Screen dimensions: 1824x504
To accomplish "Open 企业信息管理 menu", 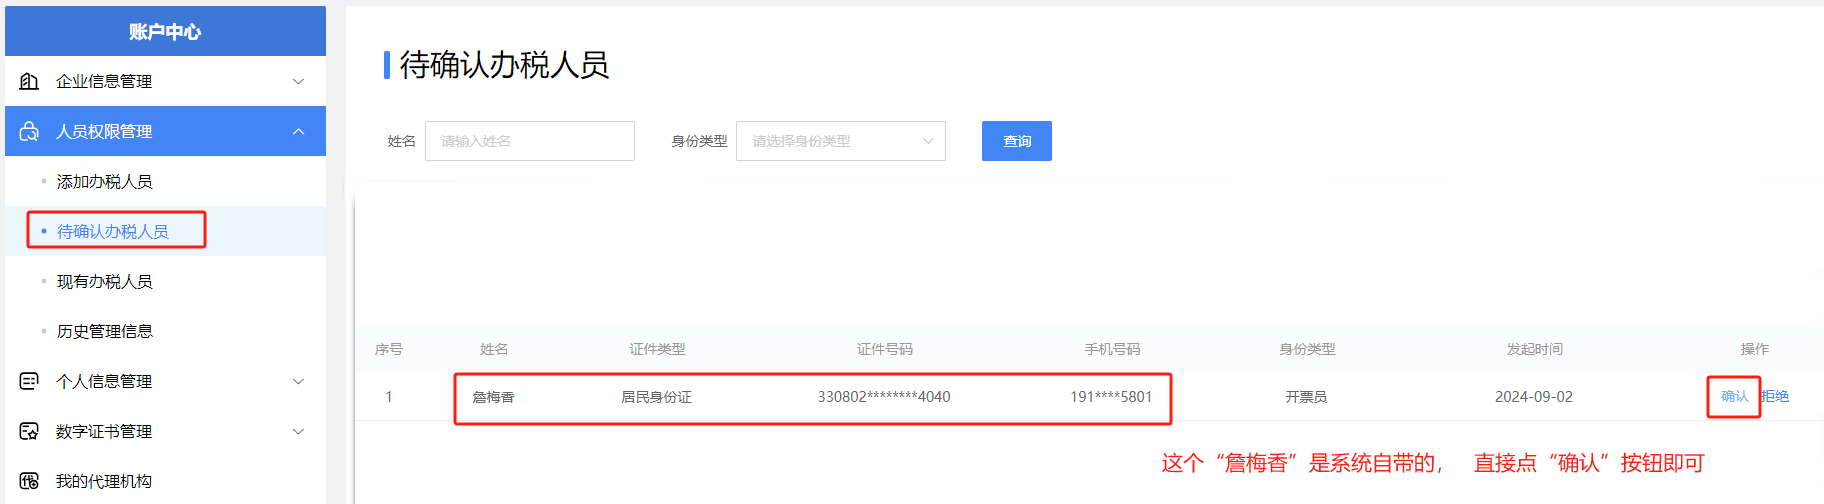I will (x=165, y=81).
